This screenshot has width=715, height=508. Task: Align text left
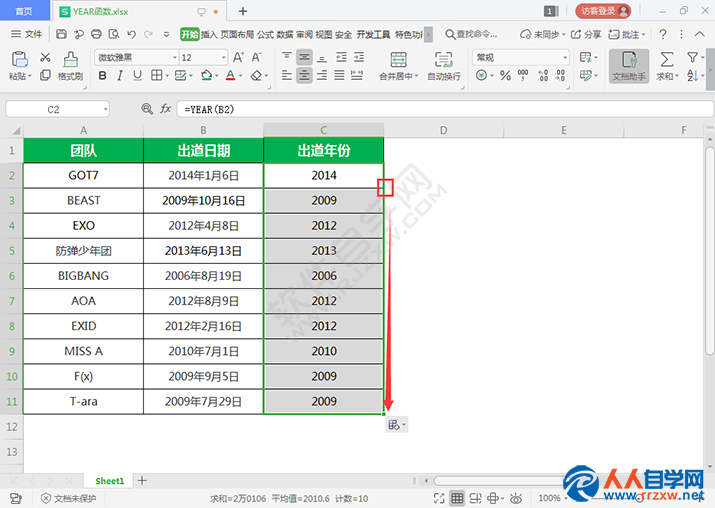[286, 75]
